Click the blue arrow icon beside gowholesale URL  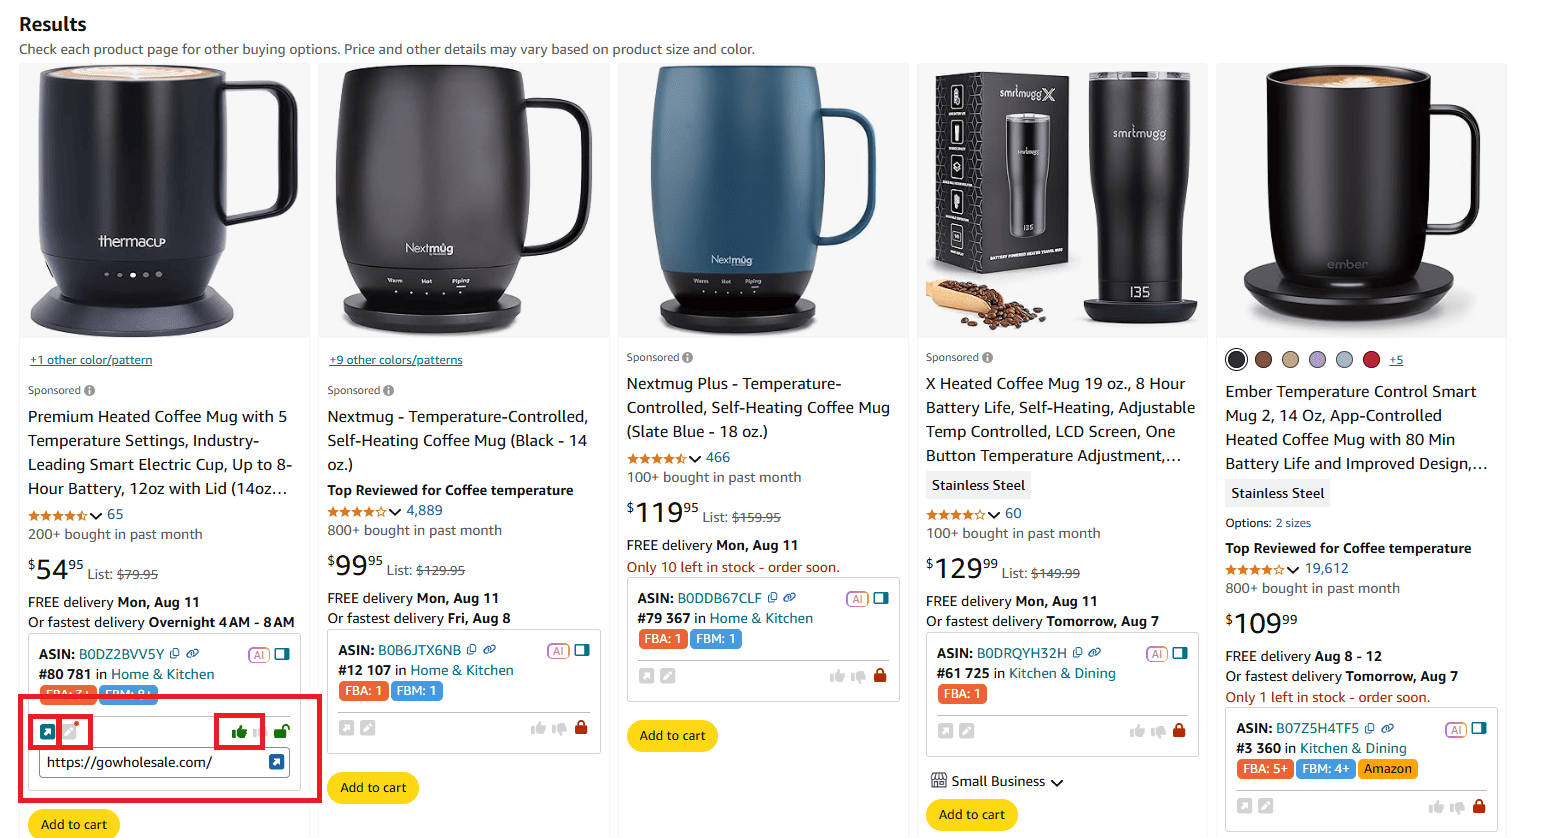[x=276, y=762]
